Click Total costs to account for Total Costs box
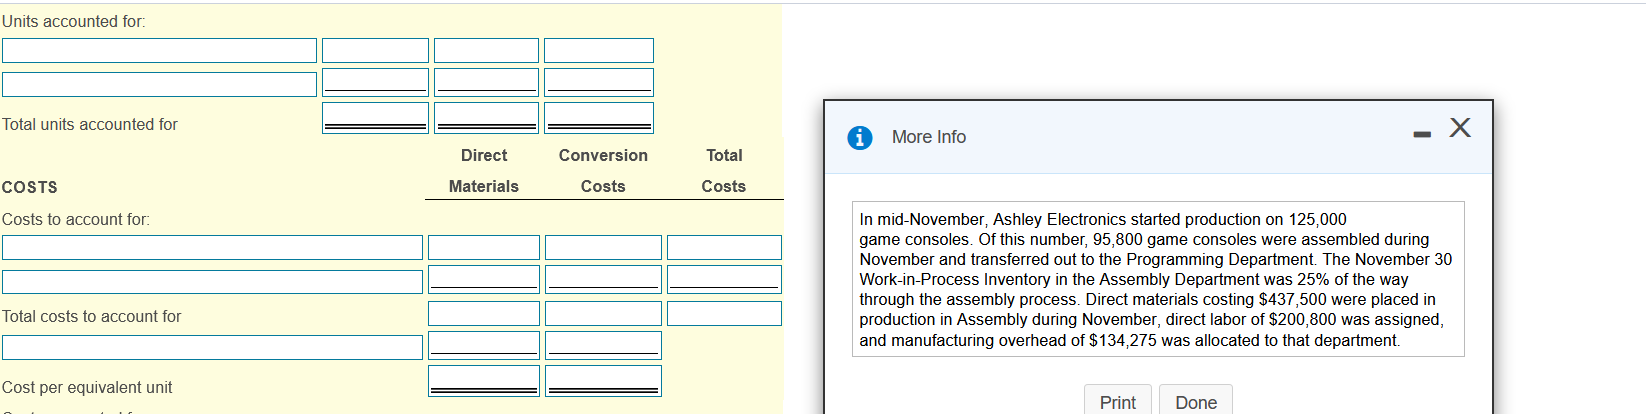Viewport: 1646px width, 414px height. [x=724, y=314]
